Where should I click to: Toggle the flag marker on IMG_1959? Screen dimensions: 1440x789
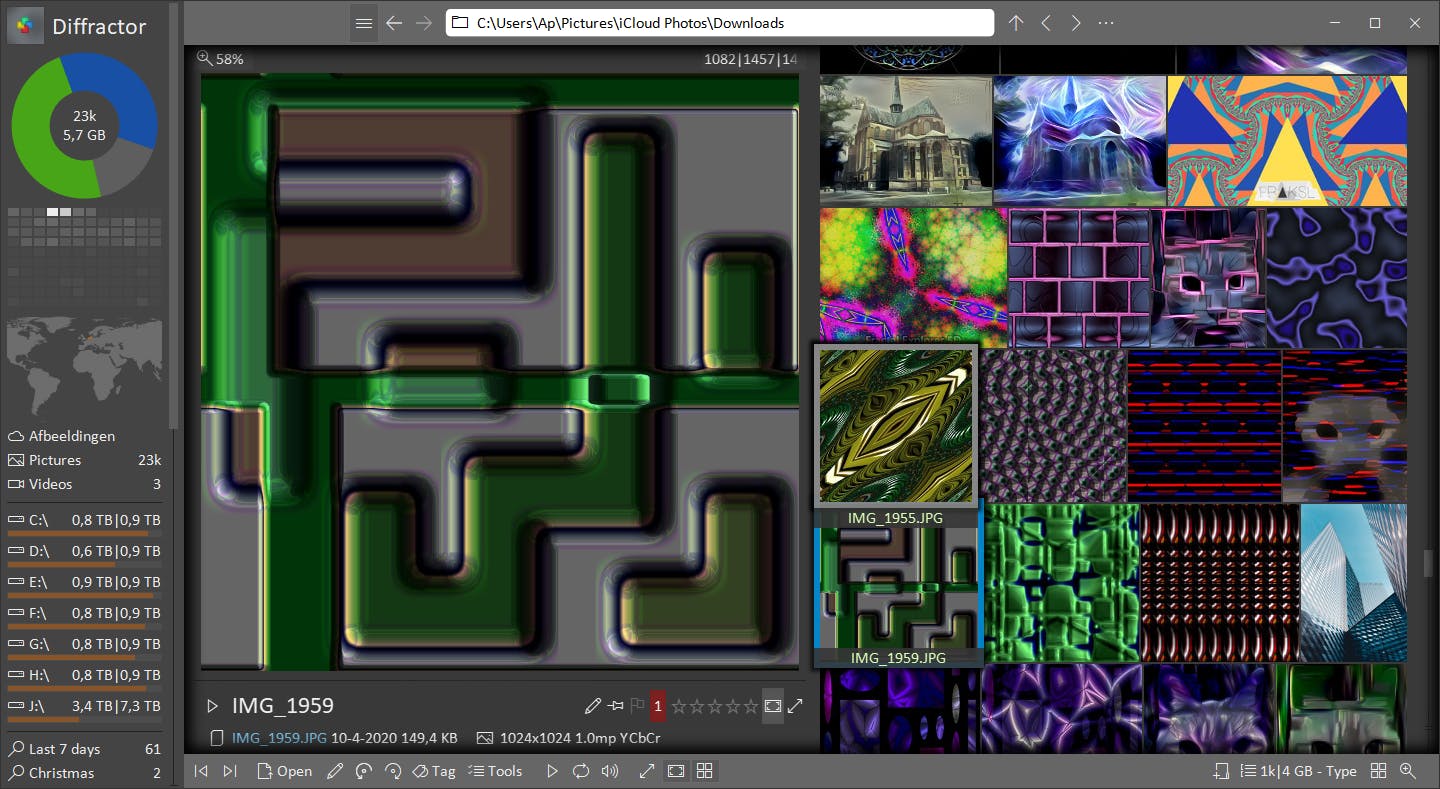pyautogui.click(x=636, y=706)
